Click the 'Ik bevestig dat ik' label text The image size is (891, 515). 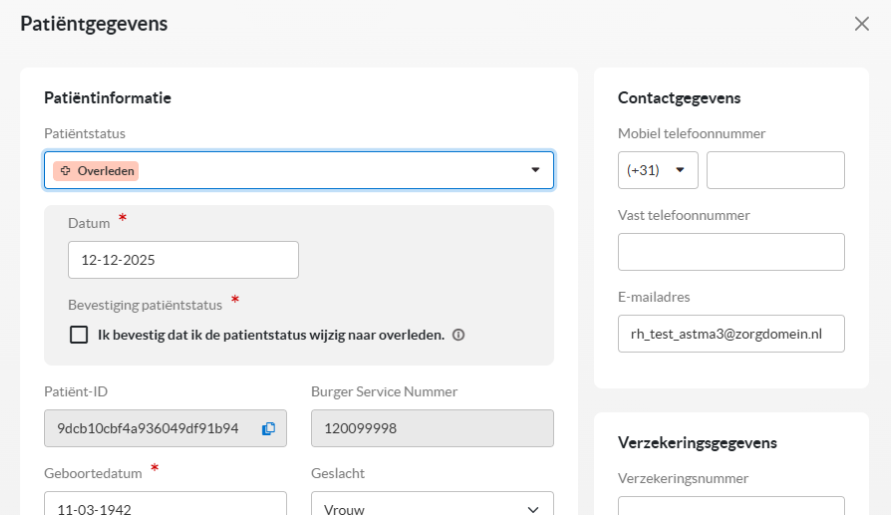tap(270, 335)
